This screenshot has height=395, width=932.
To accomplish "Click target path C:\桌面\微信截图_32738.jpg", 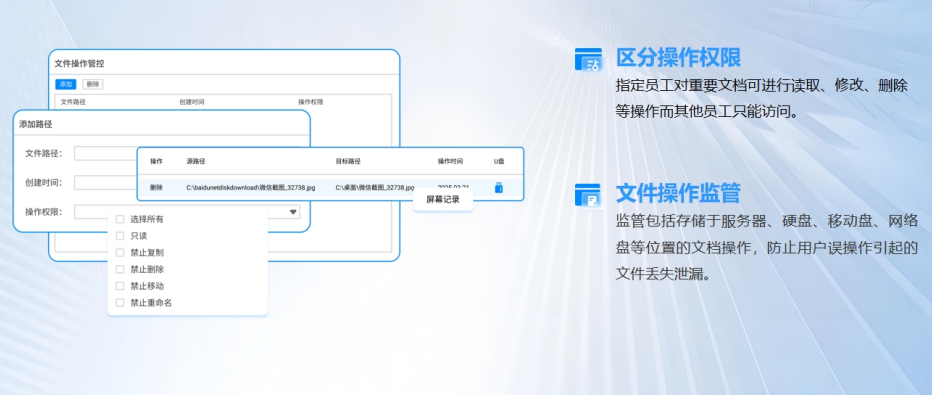I will click(x=375, y=187).
